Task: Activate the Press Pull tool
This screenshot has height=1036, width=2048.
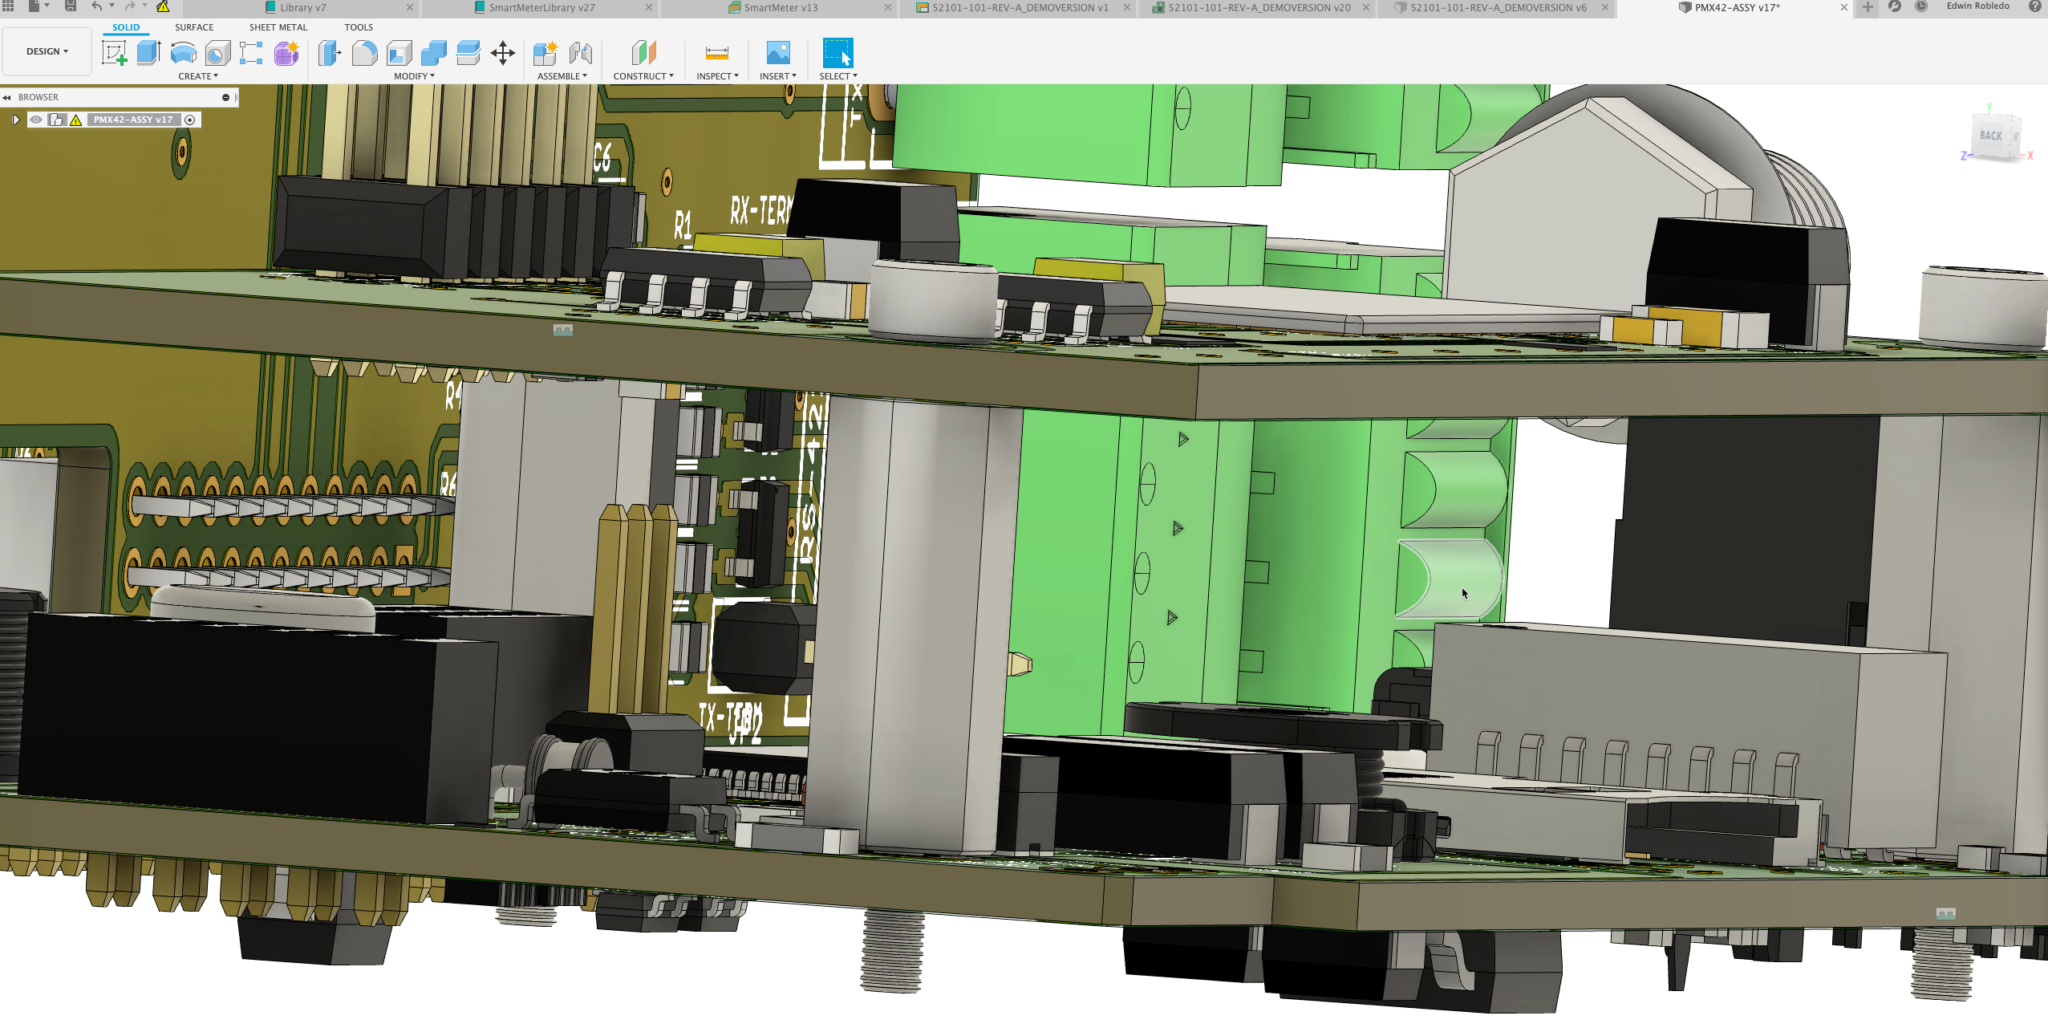Action: [x=329, y=55]
